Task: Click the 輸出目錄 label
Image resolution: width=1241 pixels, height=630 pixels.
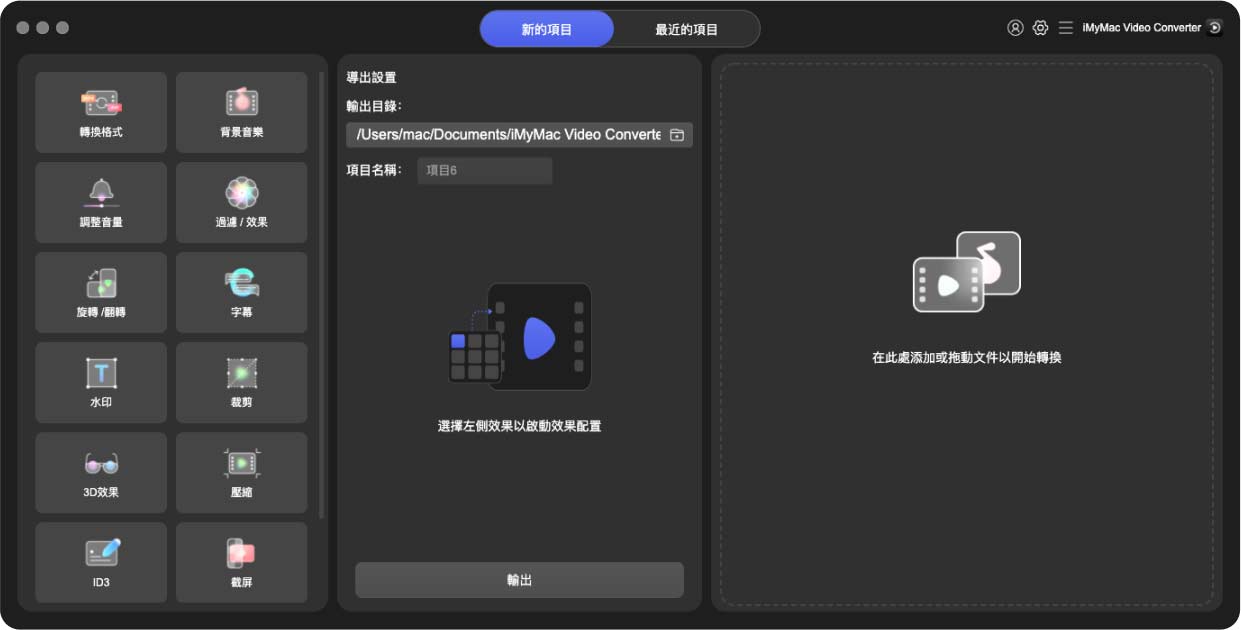Action: pyautogui.click(x=374, y=106)
